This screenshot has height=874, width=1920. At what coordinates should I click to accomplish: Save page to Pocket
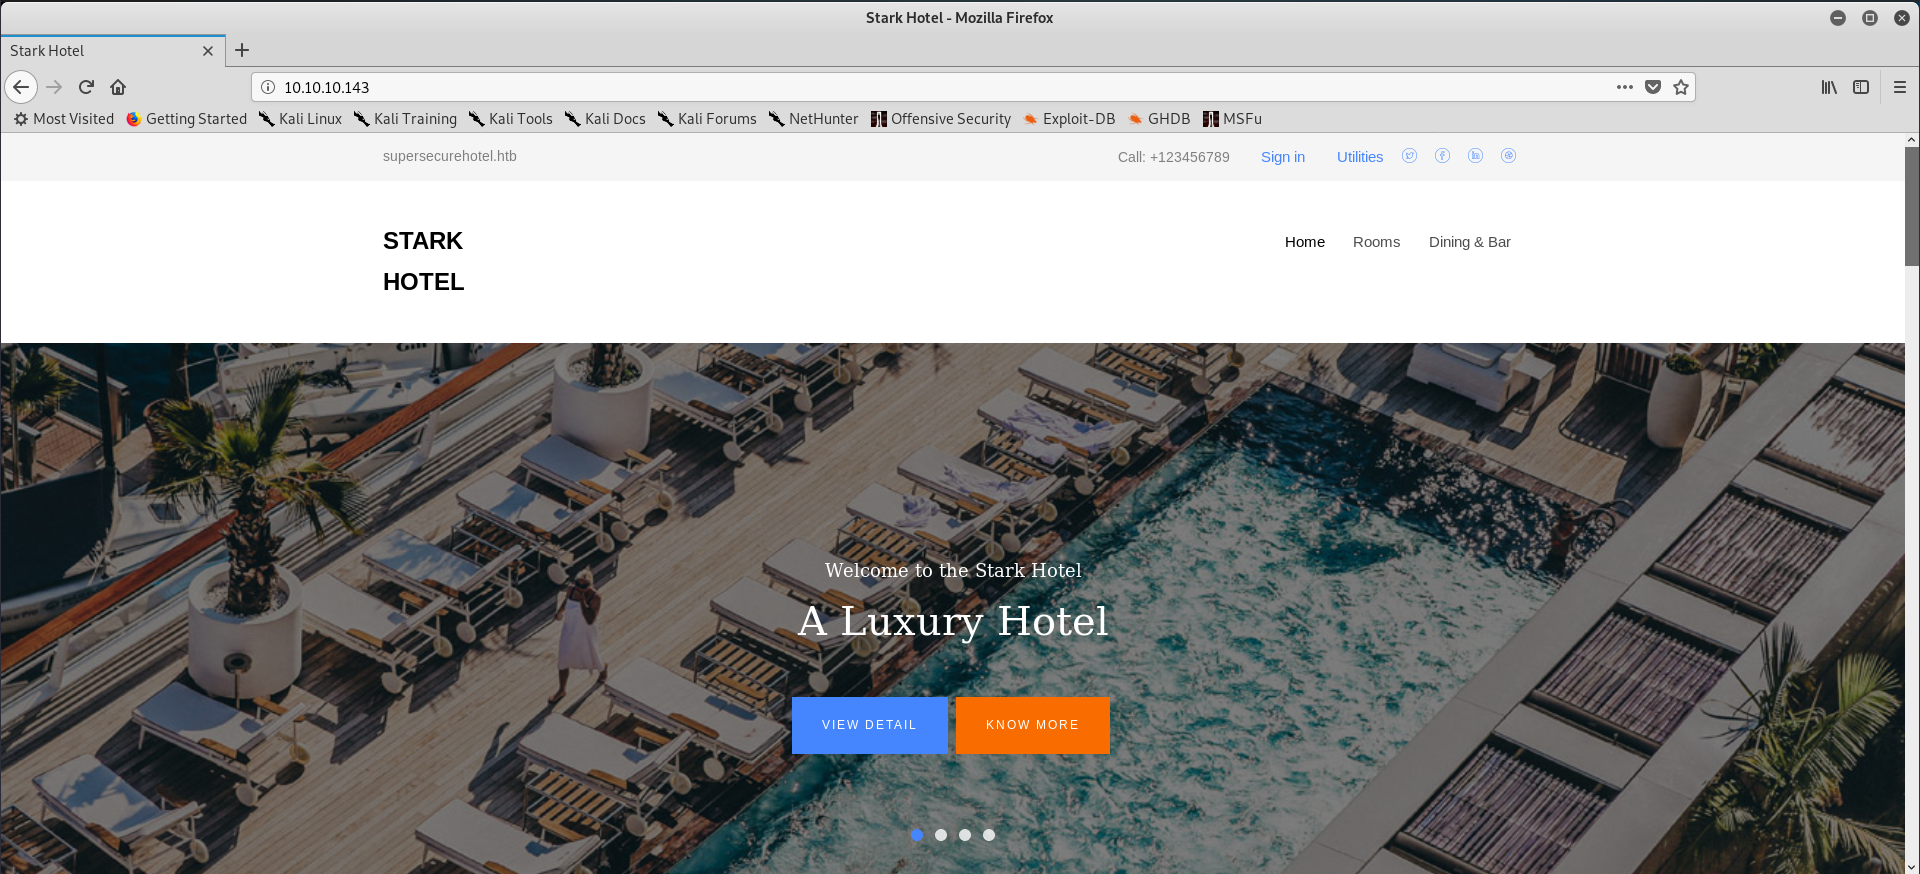[1653, 87]
